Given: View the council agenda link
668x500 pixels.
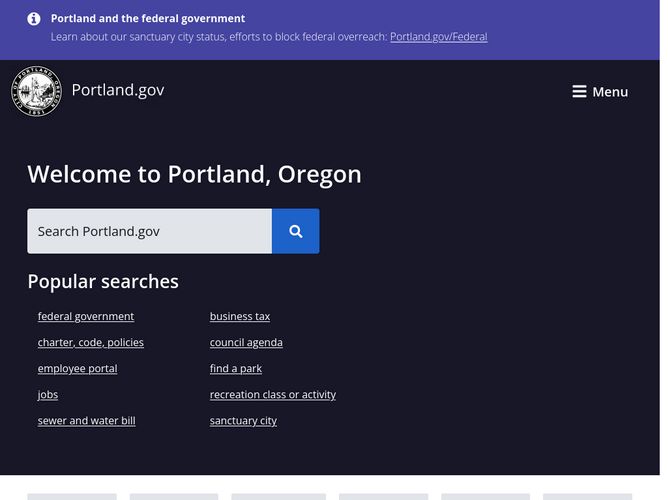Looking at the screenshot, I should [246, 342].
